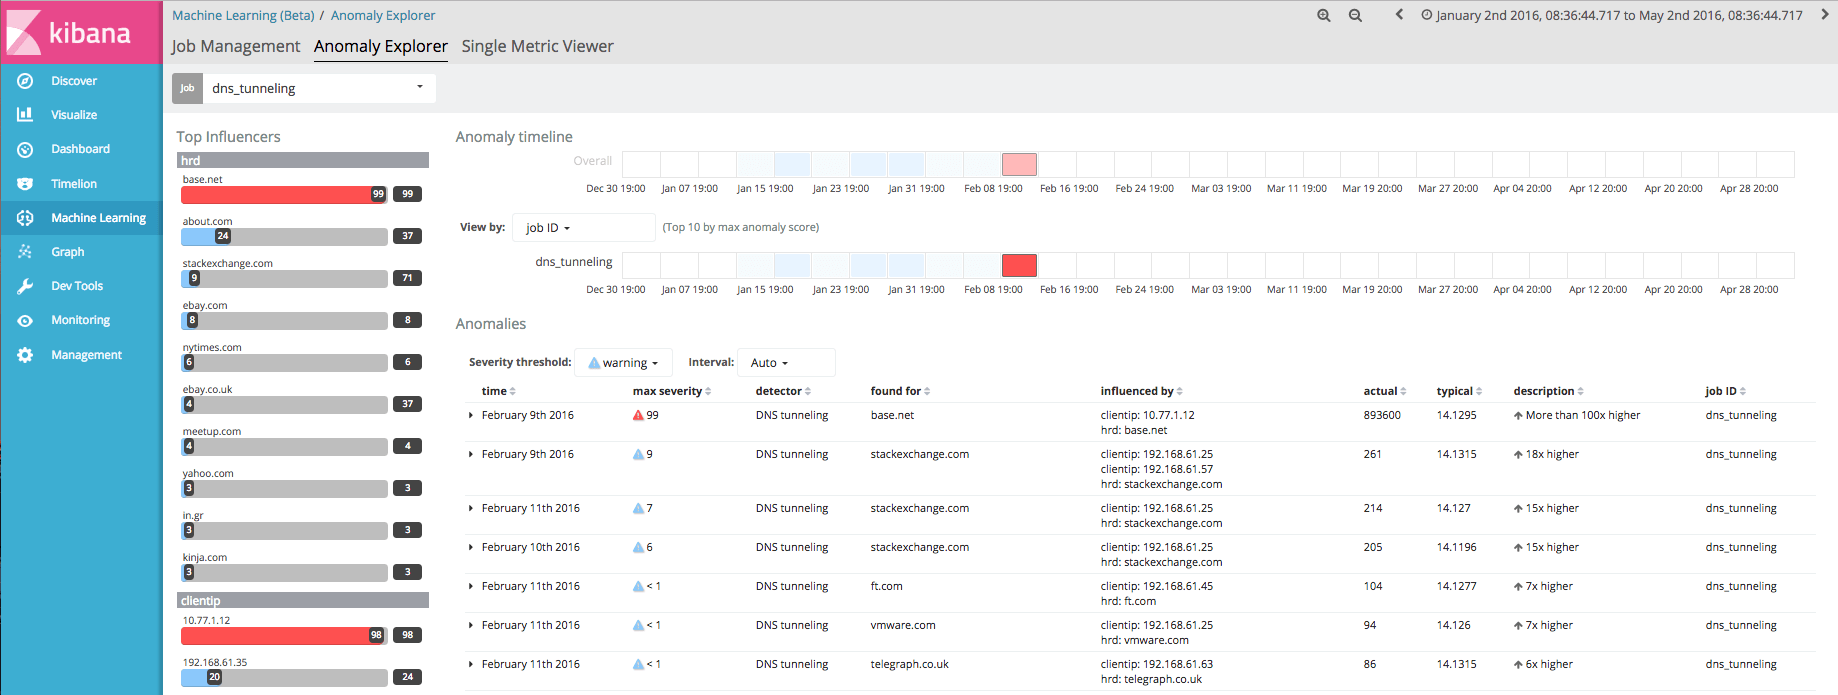The height and width of the screenshot is (695, 1838).
Task: Expand February 10th stackexchange.com anomaly row
Action: [471, 547]
